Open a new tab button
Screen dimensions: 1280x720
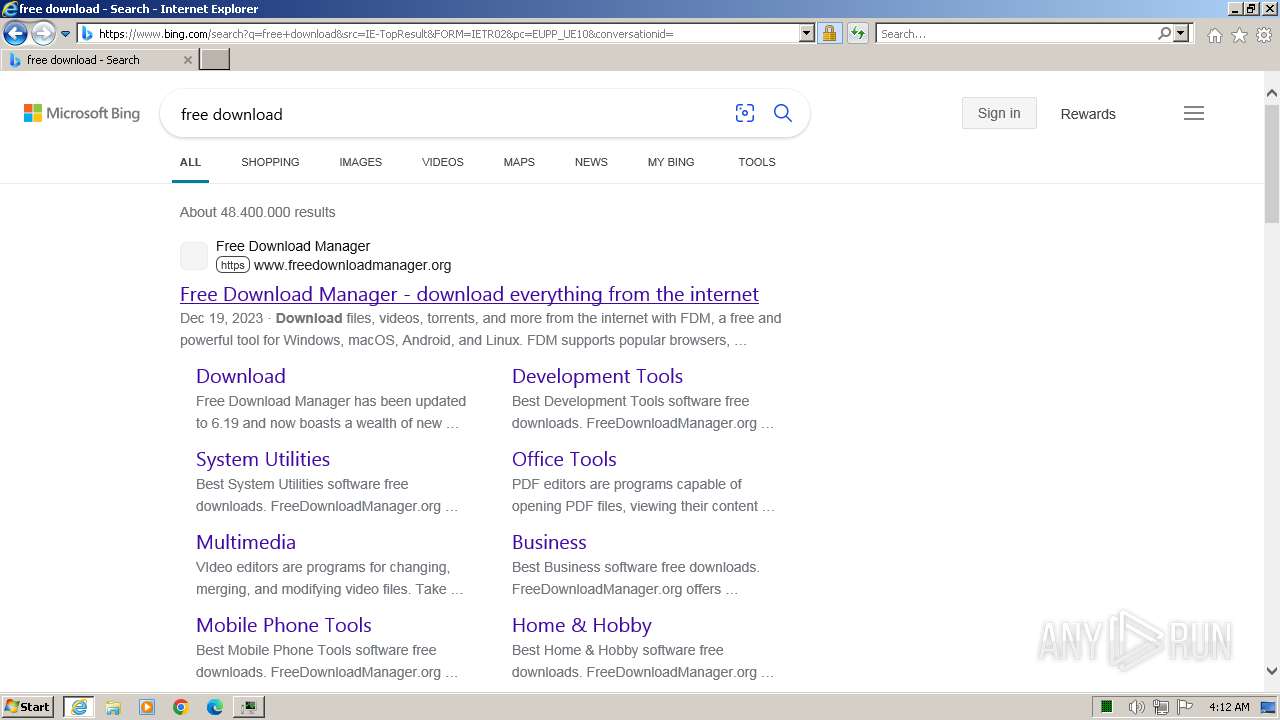click(x=215, y=60)
